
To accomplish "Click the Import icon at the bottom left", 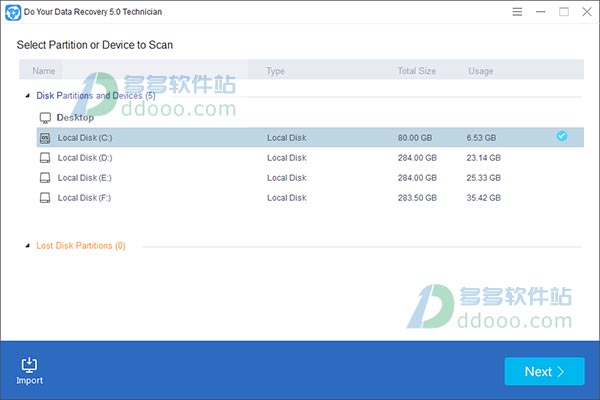I will [29, 364].
